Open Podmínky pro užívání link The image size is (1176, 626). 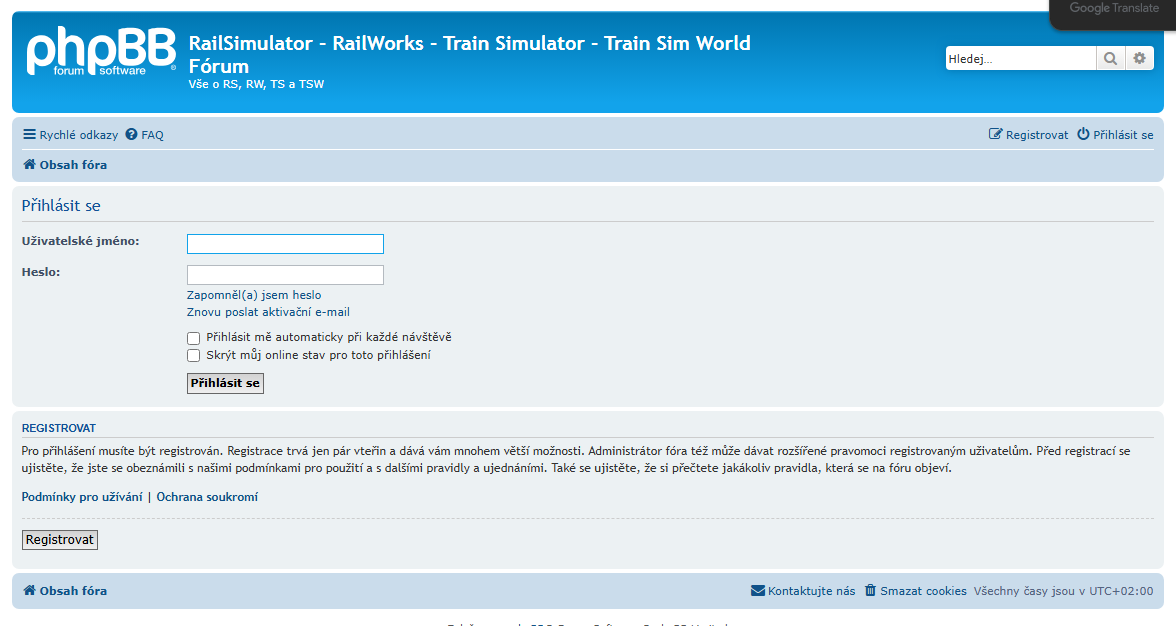[x=82, y=496]
